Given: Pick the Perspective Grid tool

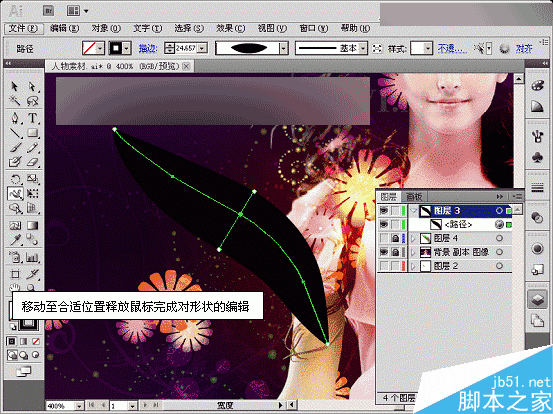Looking at the screenshot, I should click(32, 208).
